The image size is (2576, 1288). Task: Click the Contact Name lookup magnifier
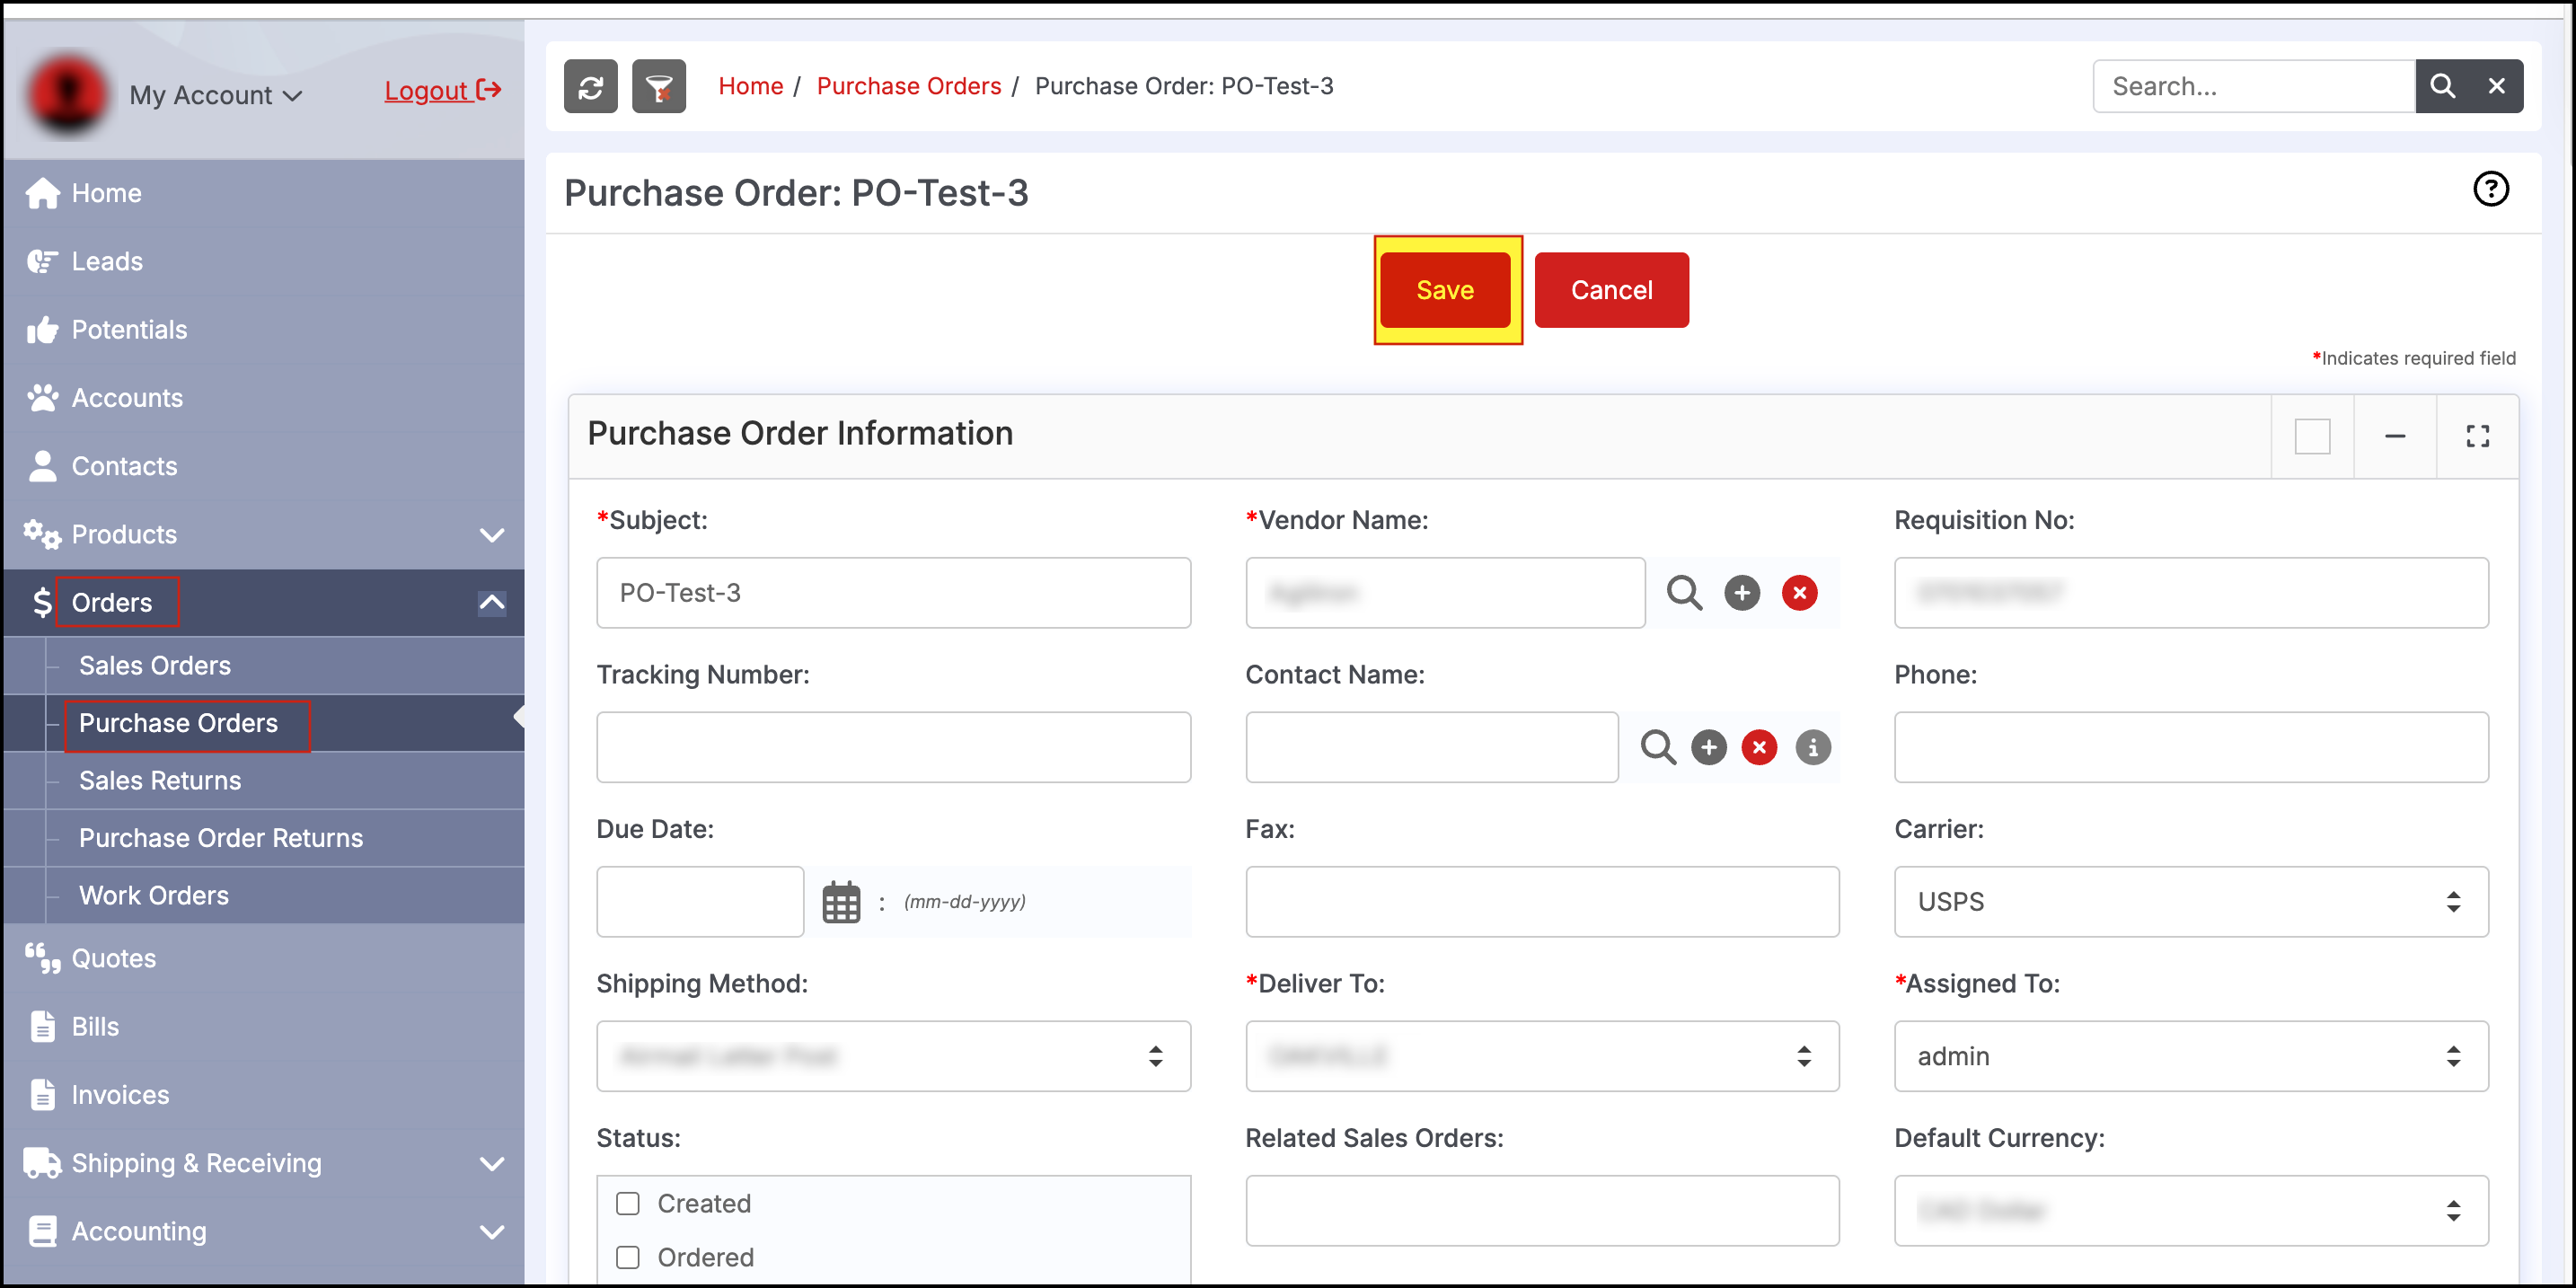point(1658,748)
